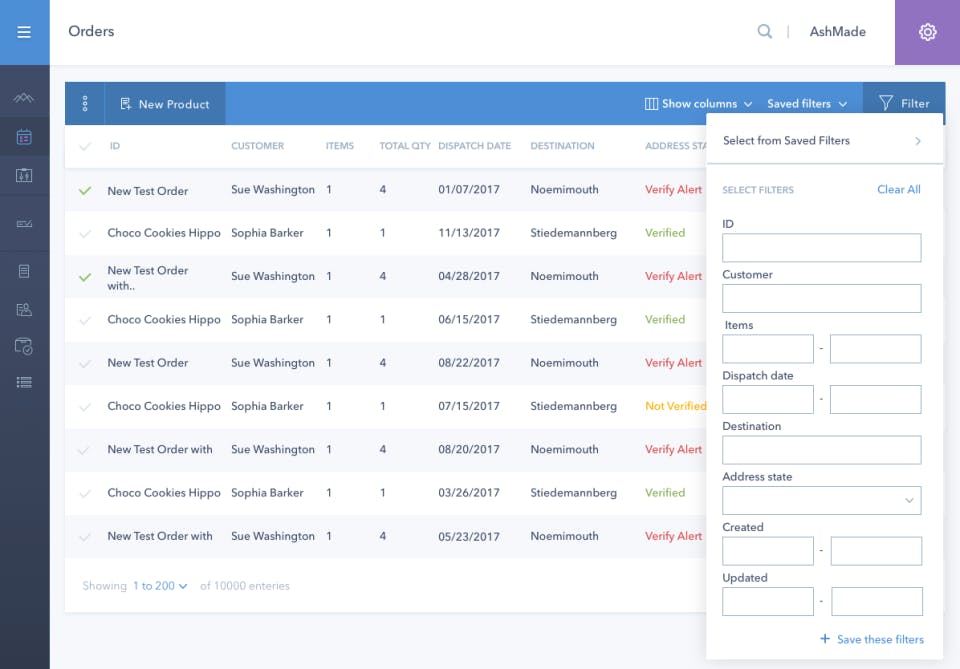This screenshot has height=669, width=960.
Task: Open the window-with-checkmark sidebar icon
Action: pyautogui.click(x=24, y=346)
